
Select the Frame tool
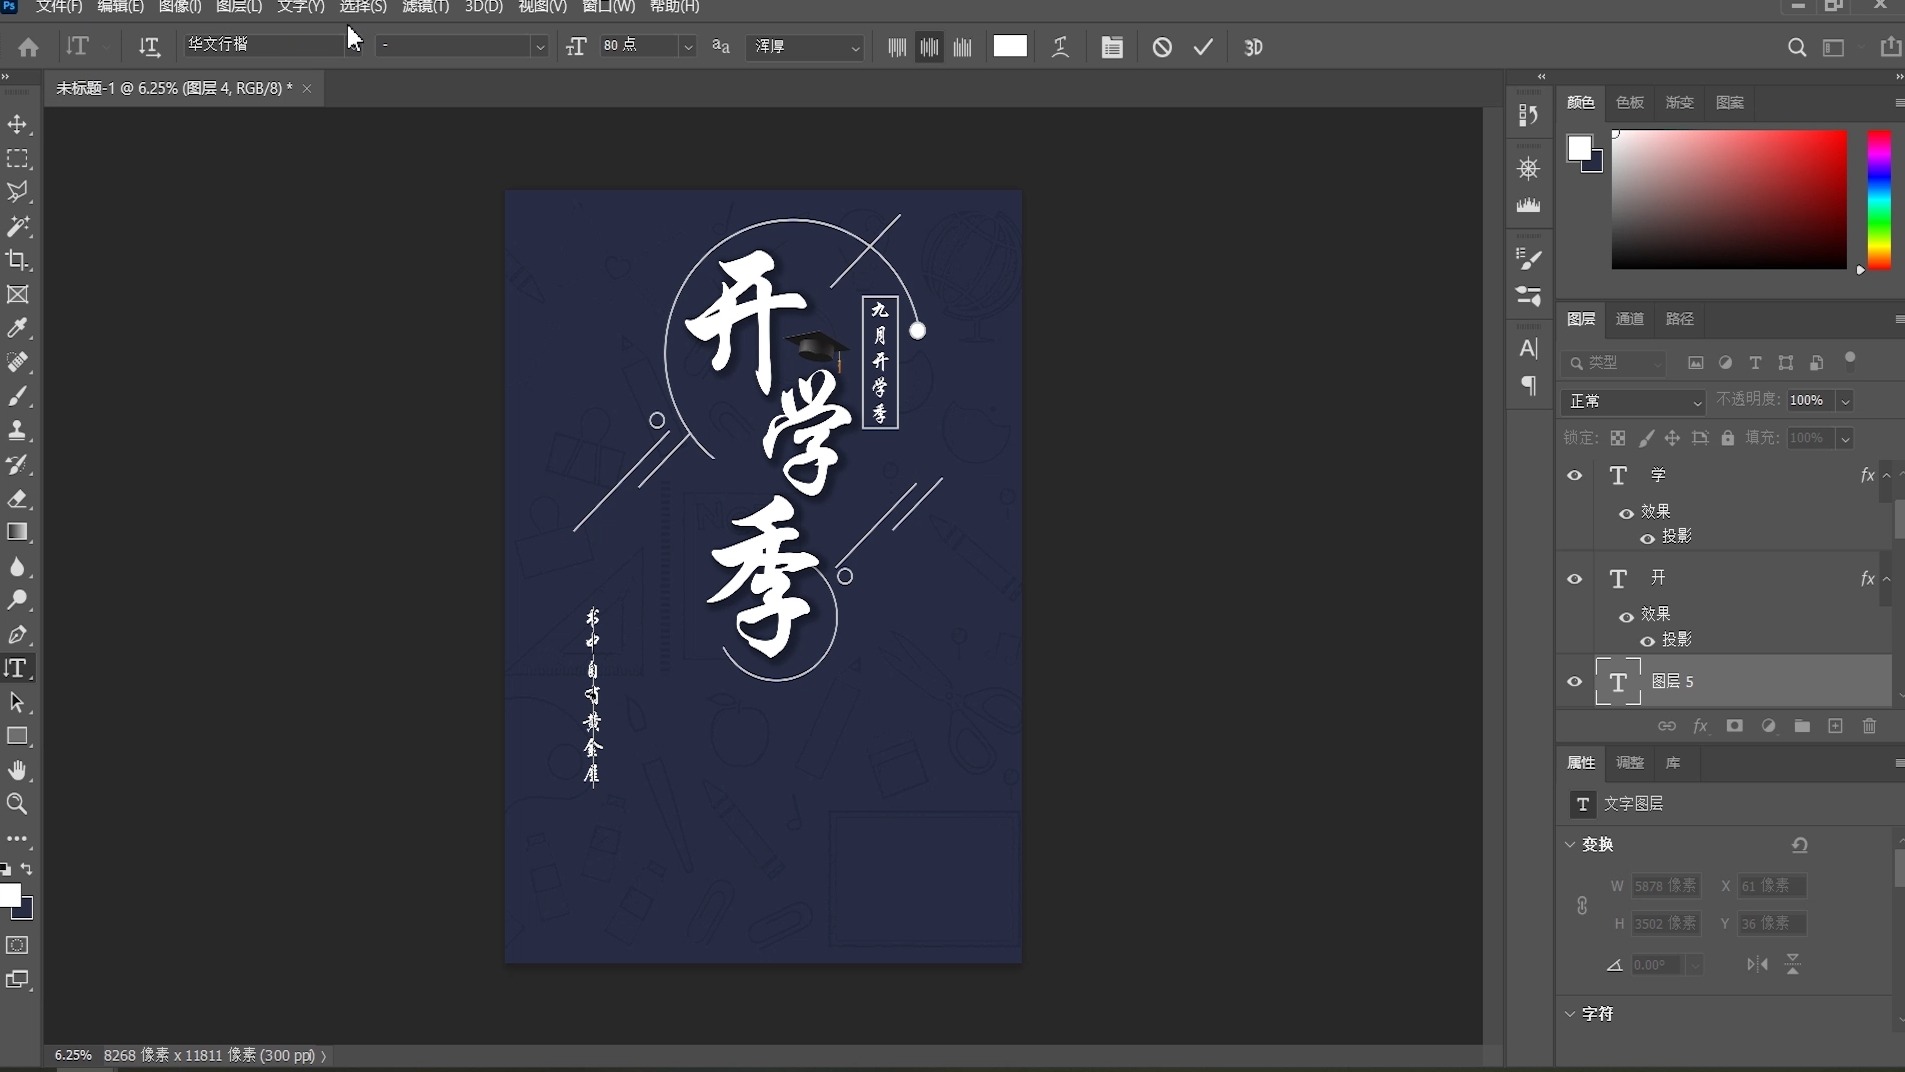(x=18, y=294)
